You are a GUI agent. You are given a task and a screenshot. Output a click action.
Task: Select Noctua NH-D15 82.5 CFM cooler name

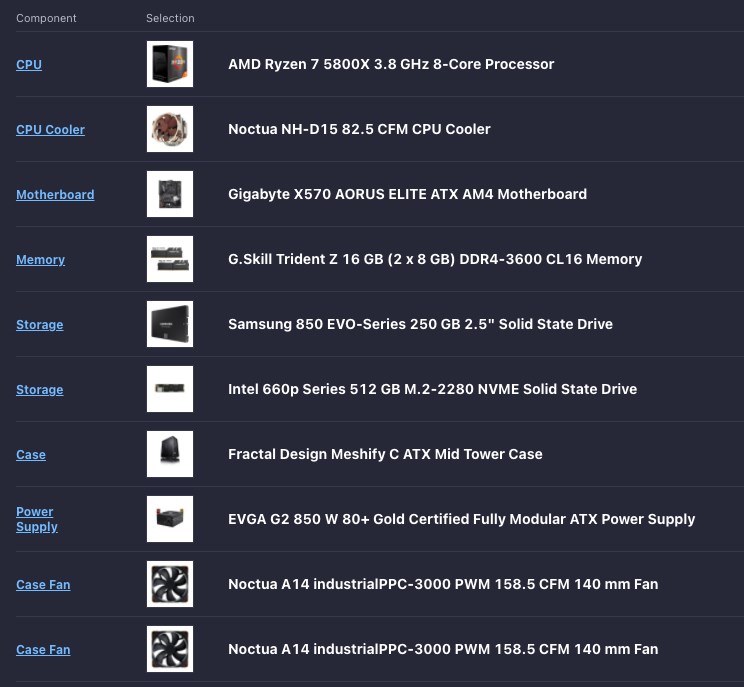coord(359,129)
